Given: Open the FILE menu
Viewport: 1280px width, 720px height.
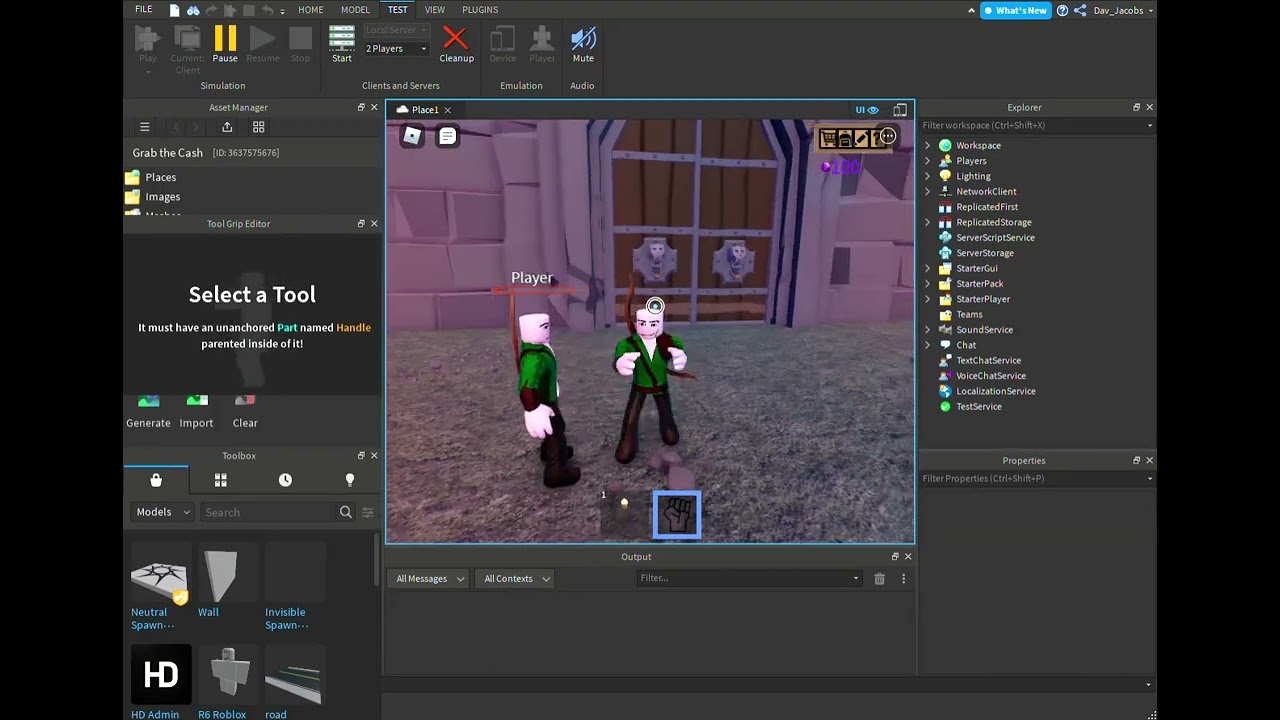Looking at the screenshot, I should coord(144,10).
